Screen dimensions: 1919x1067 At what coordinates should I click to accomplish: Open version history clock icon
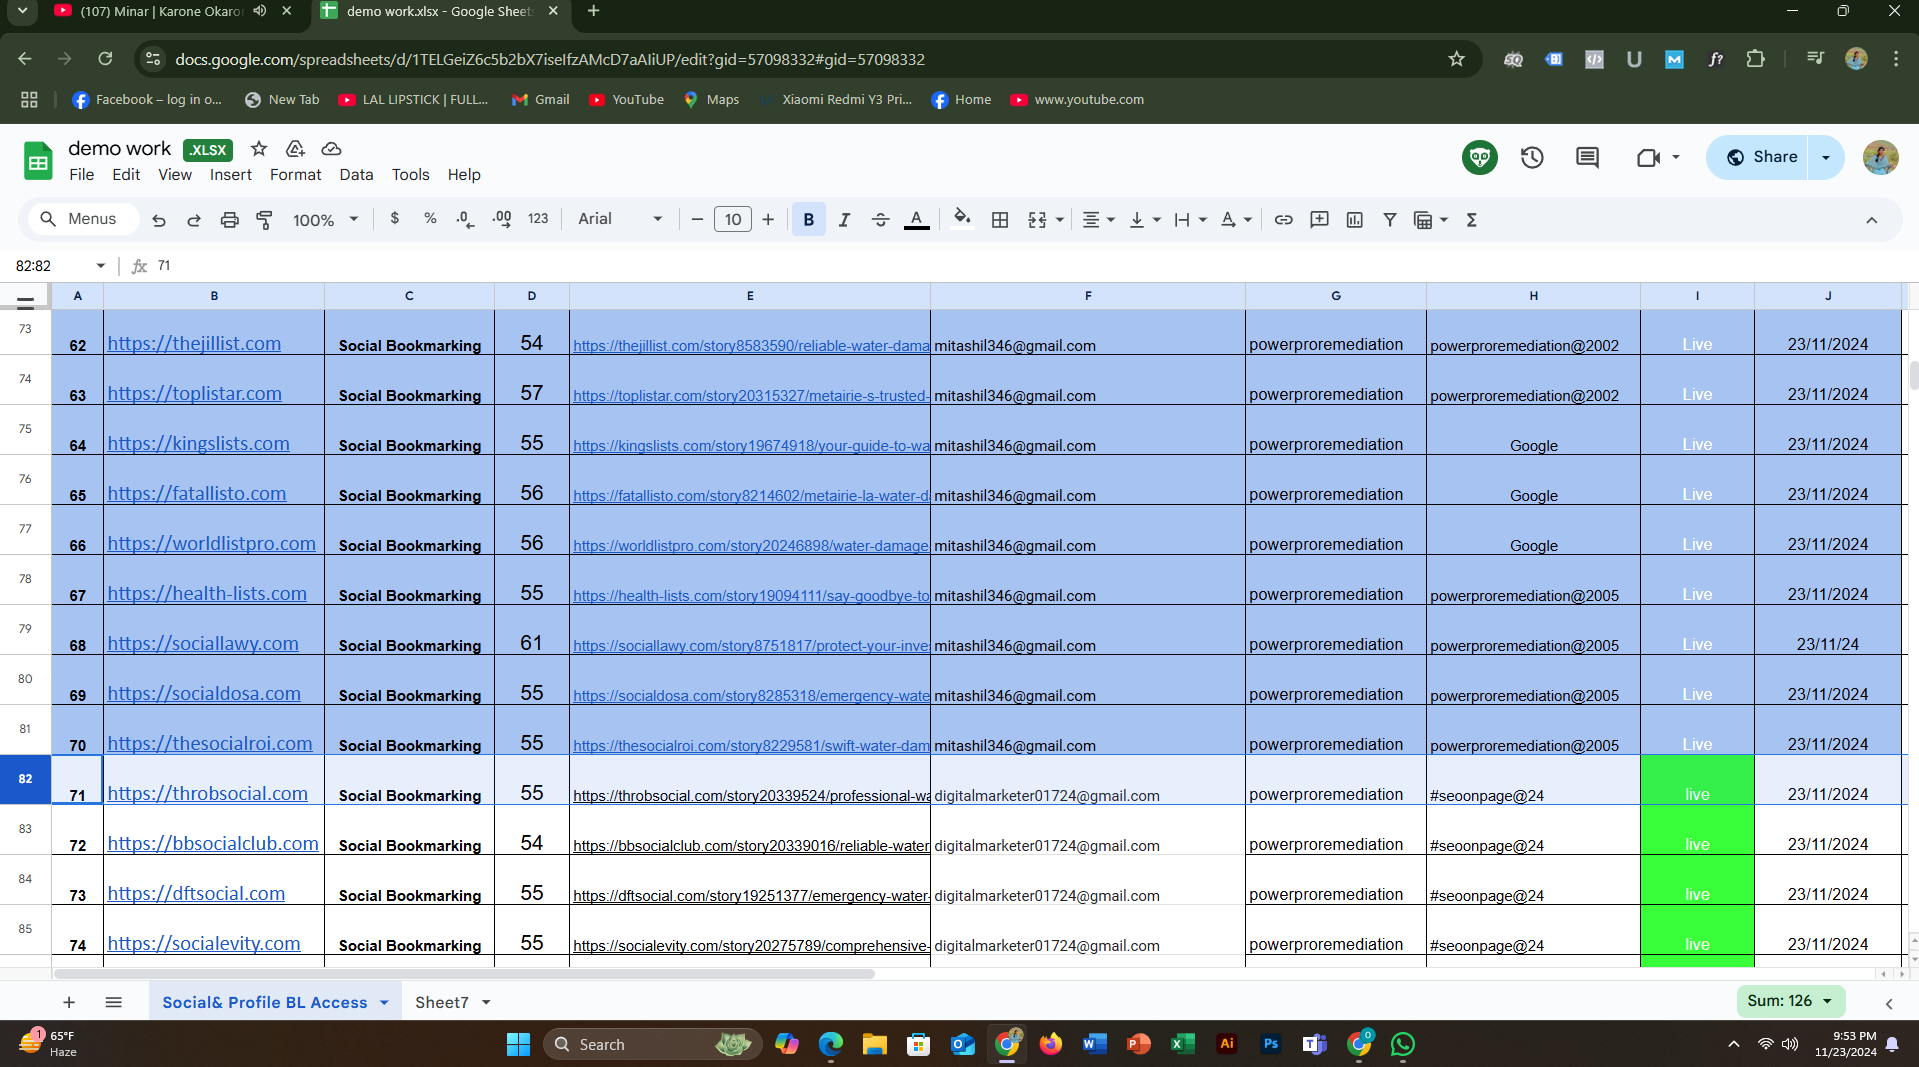(1532, 158)
